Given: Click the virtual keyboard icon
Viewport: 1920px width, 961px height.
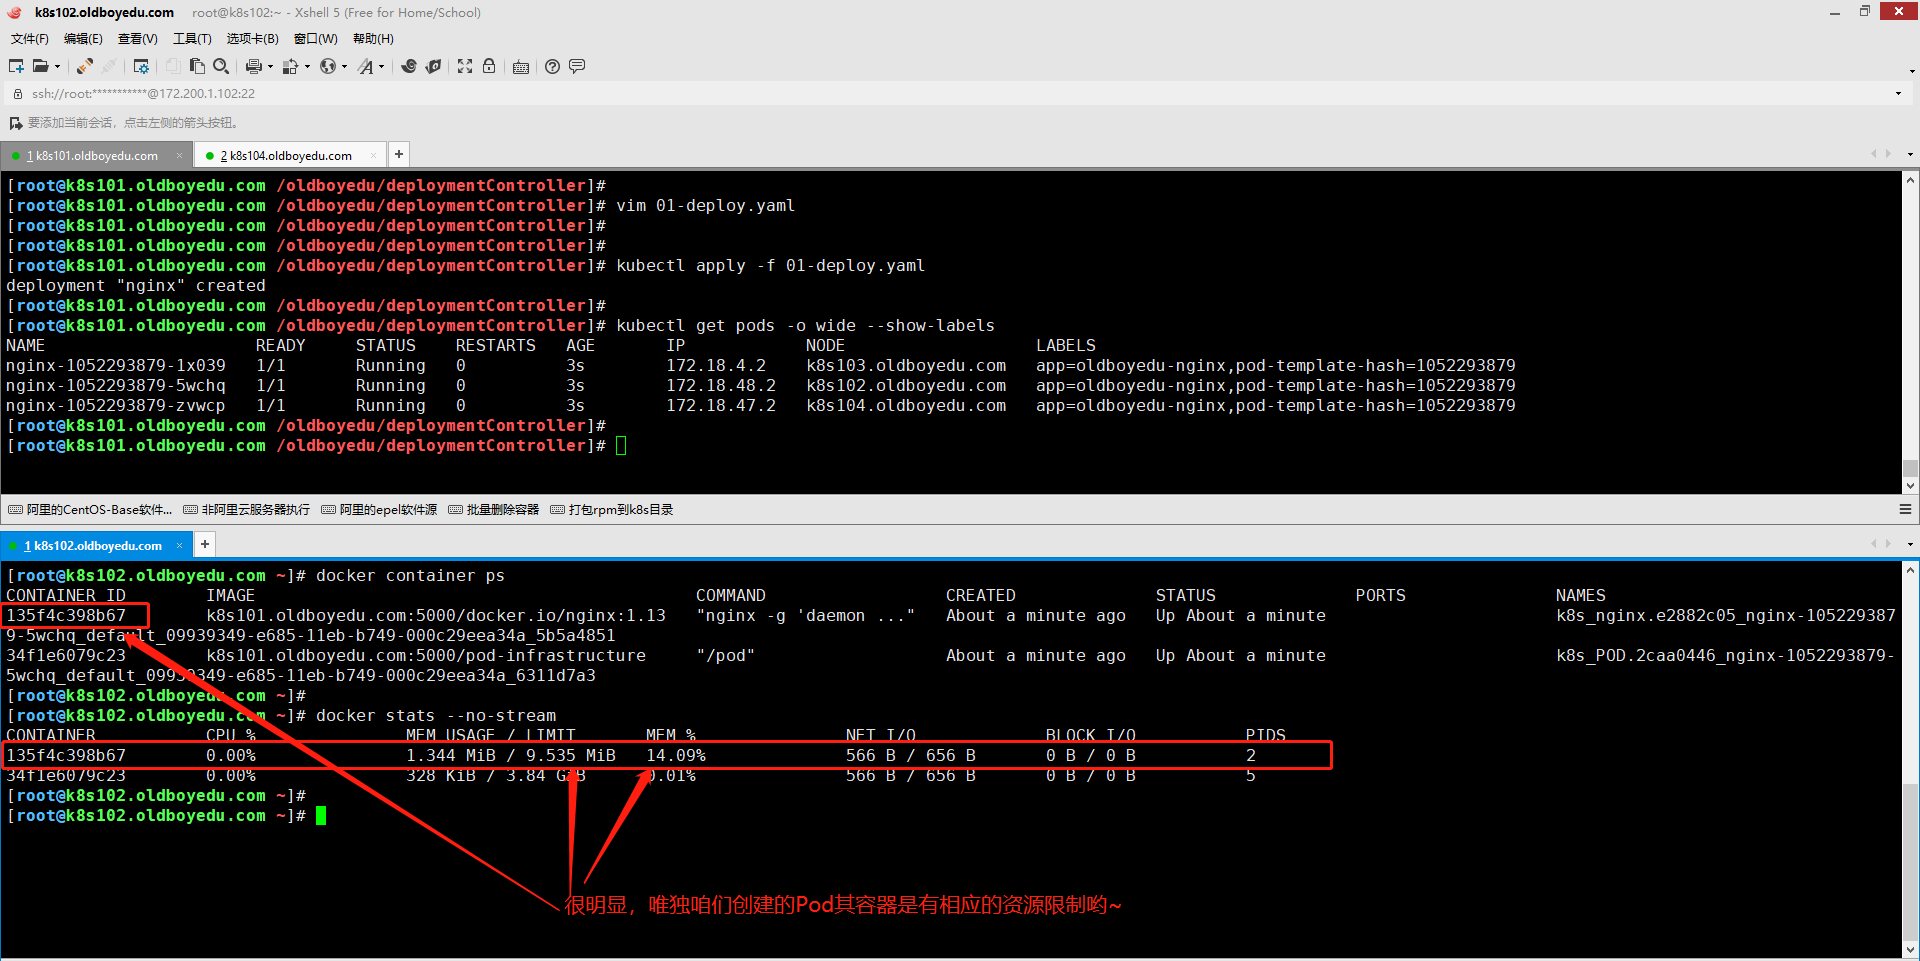Looking at the screenshot, I should point(521,67).
